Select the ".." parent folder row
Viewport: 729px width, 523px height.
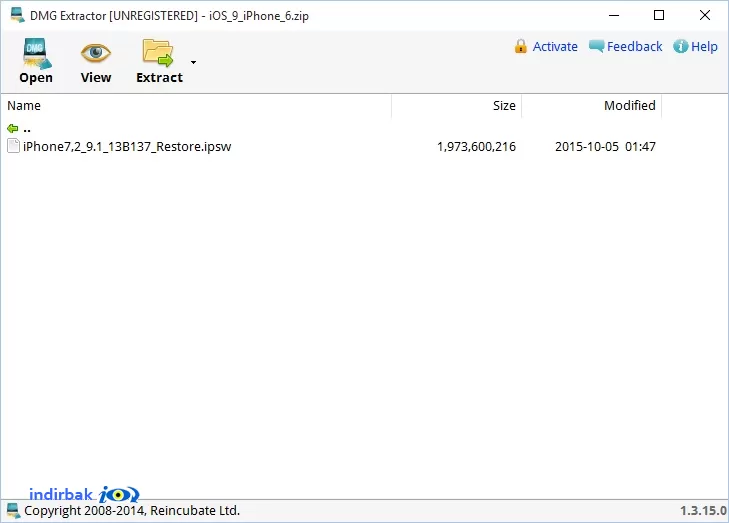click(x=332, y=129)
